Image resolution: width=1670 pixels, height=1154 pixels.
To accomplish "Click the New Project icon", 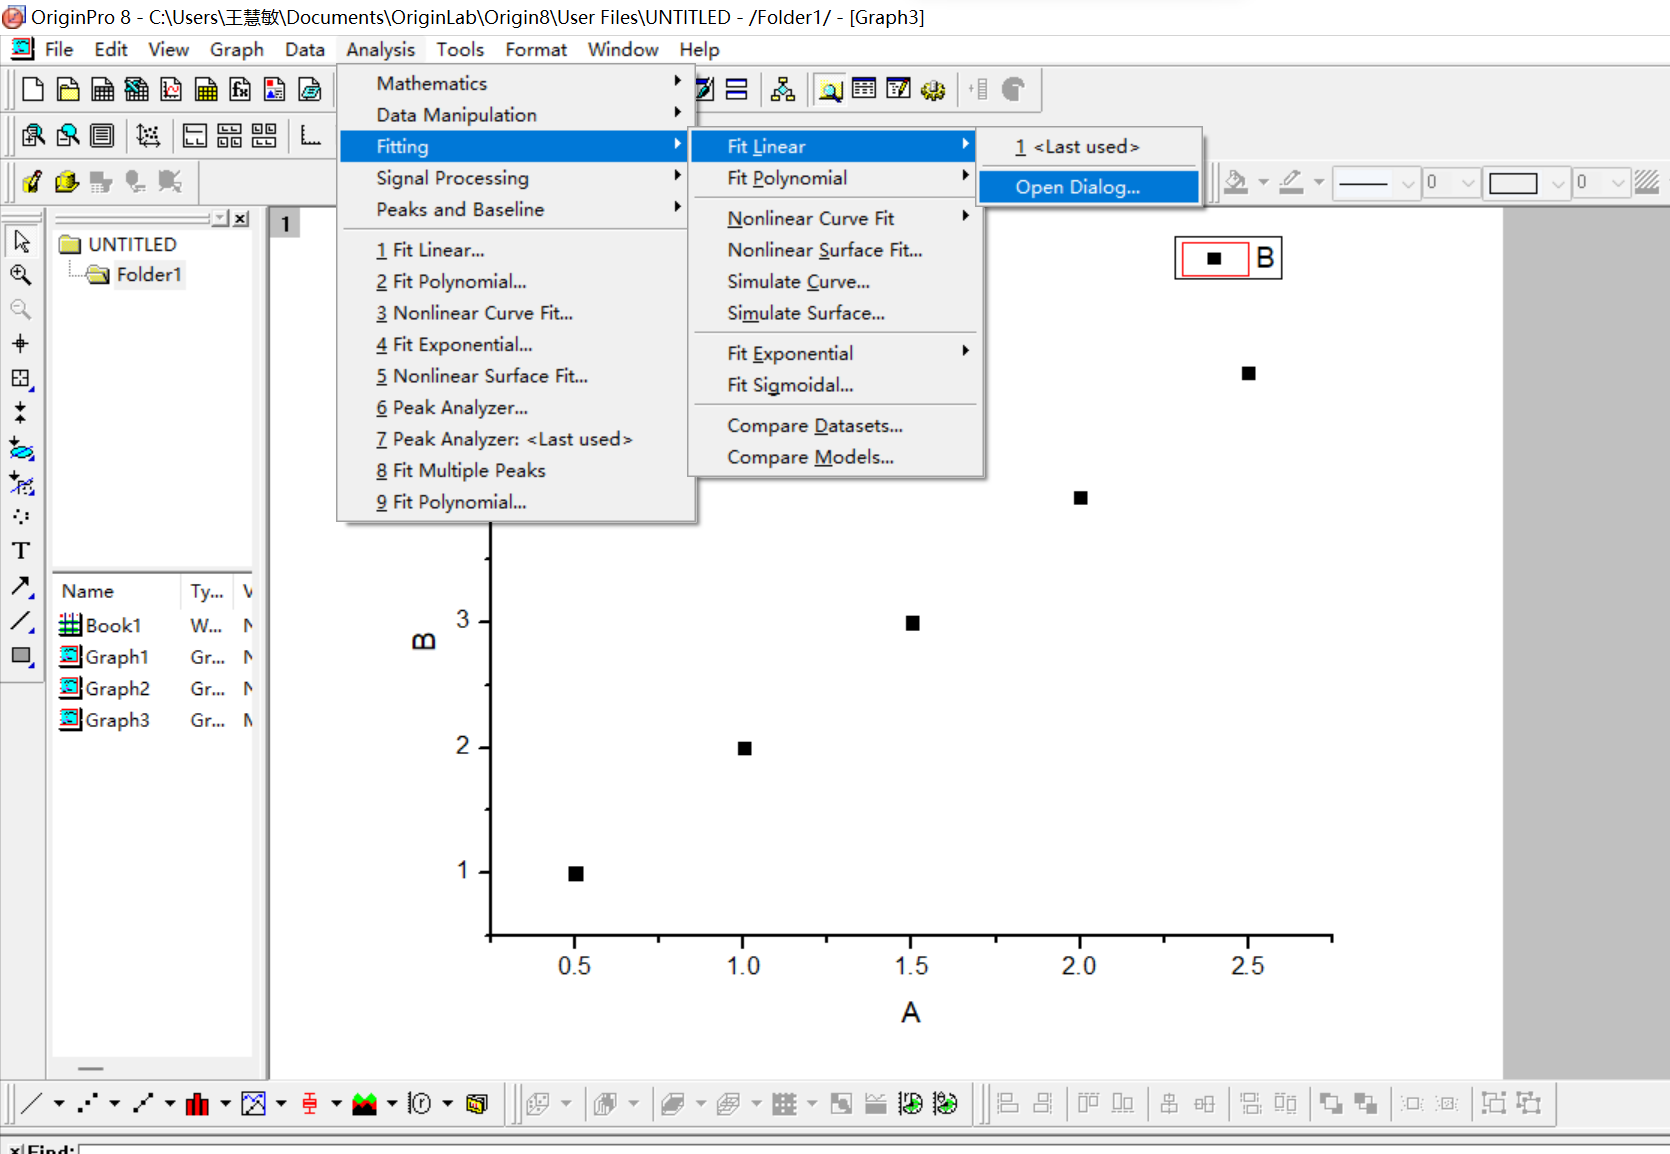I will pos(33,90).
